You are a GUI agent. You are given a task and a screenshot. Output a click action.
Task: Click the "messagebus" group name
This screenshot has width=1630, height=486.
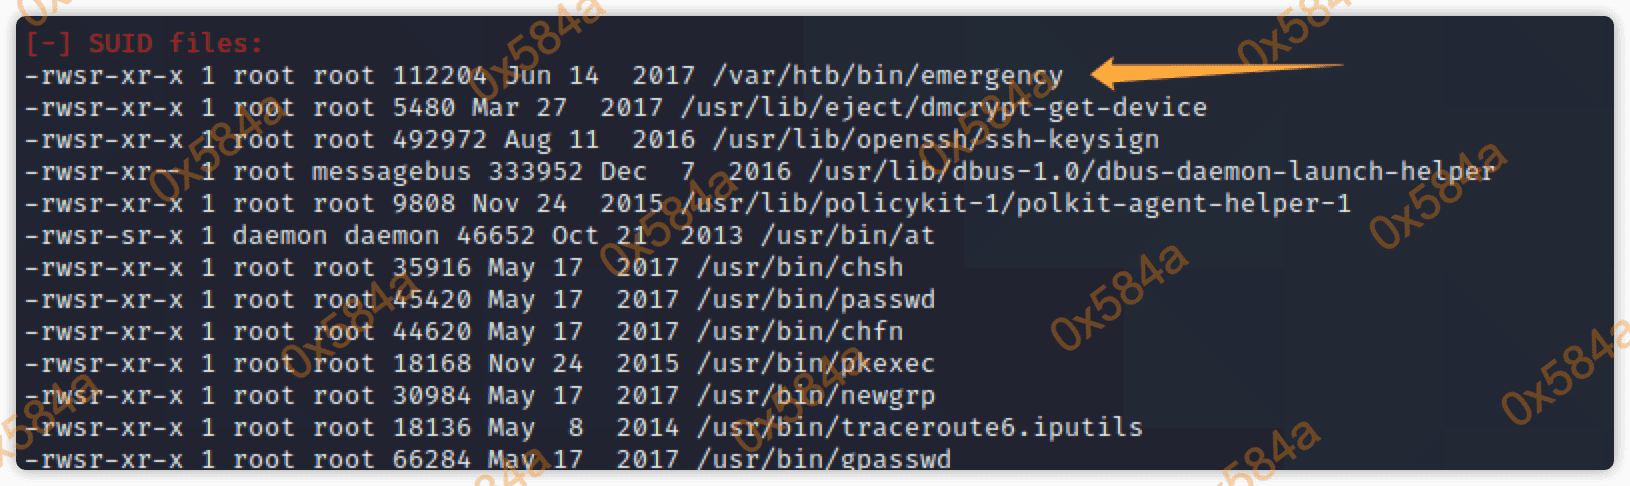[x=391, y=172]
